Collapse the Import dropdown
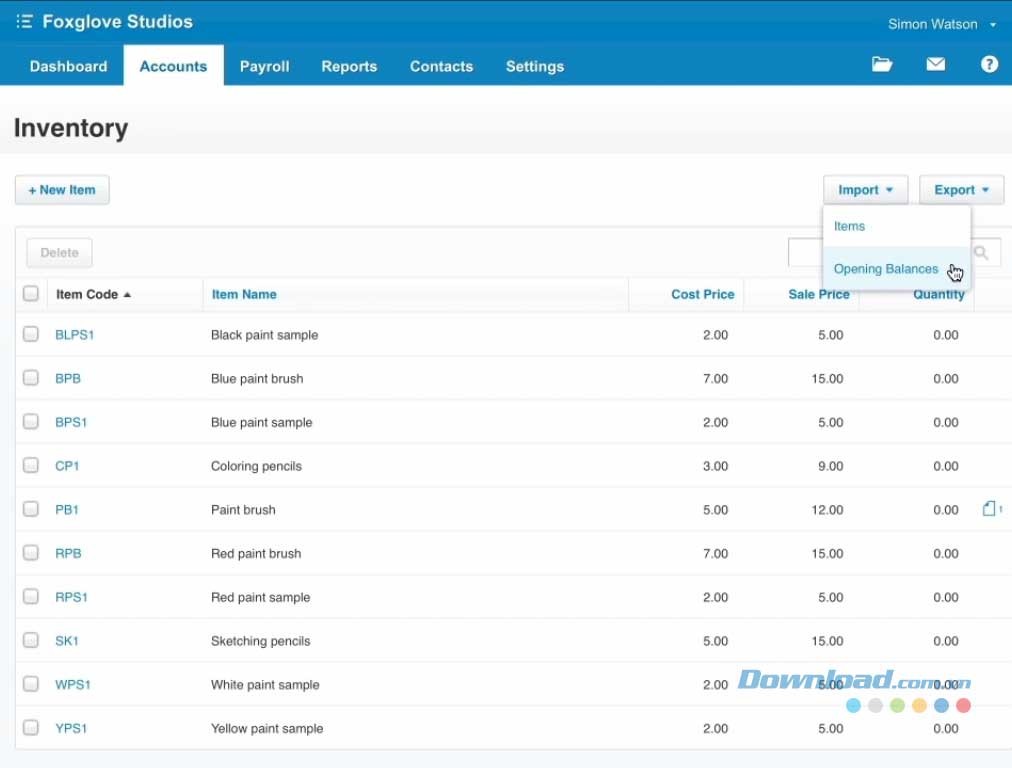Image resolution: width=1012 pixels, height=768 pixels. click(865, 190)
